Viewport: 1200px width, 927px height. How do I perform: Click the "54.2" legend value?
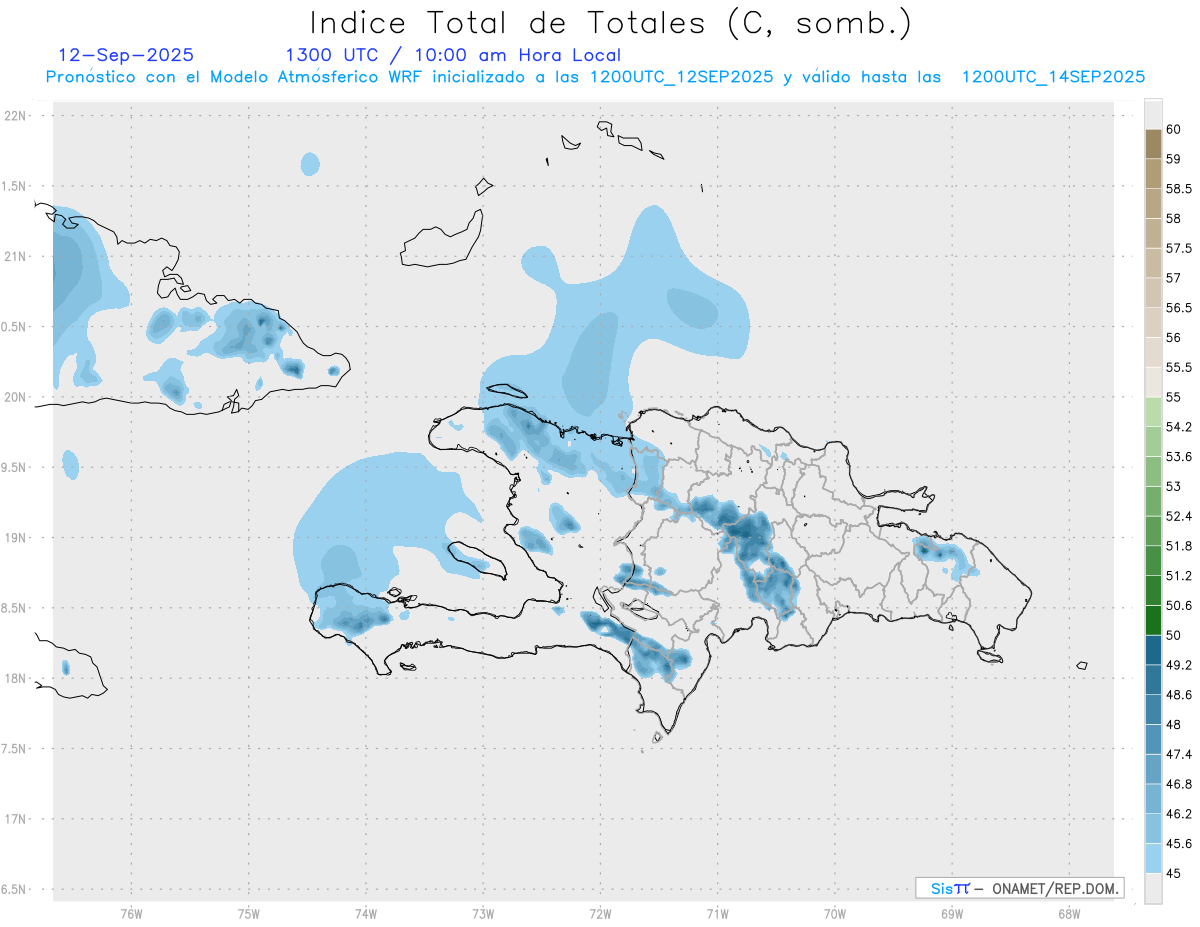[x=1178, y=427]
